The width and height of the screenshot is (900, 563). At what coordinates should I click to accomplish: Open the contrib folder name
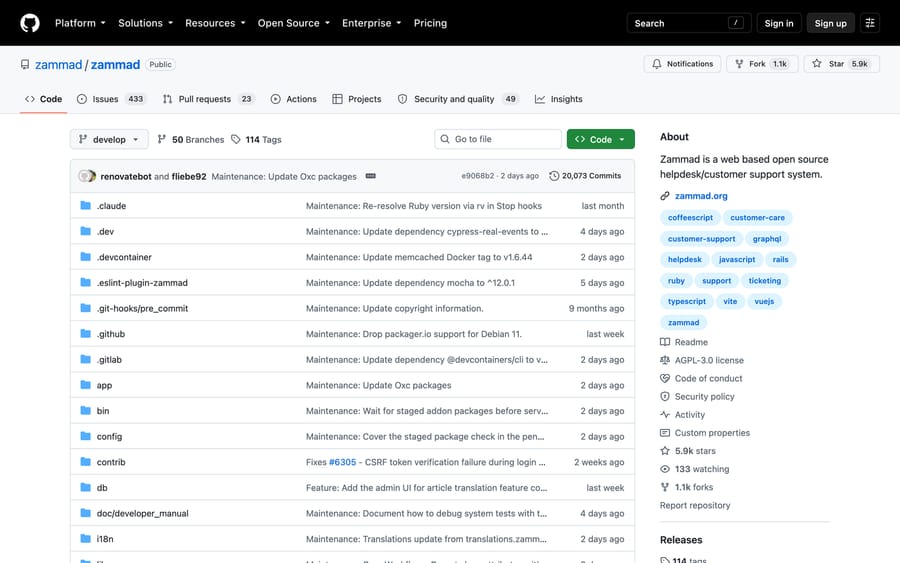click(111, 462)
